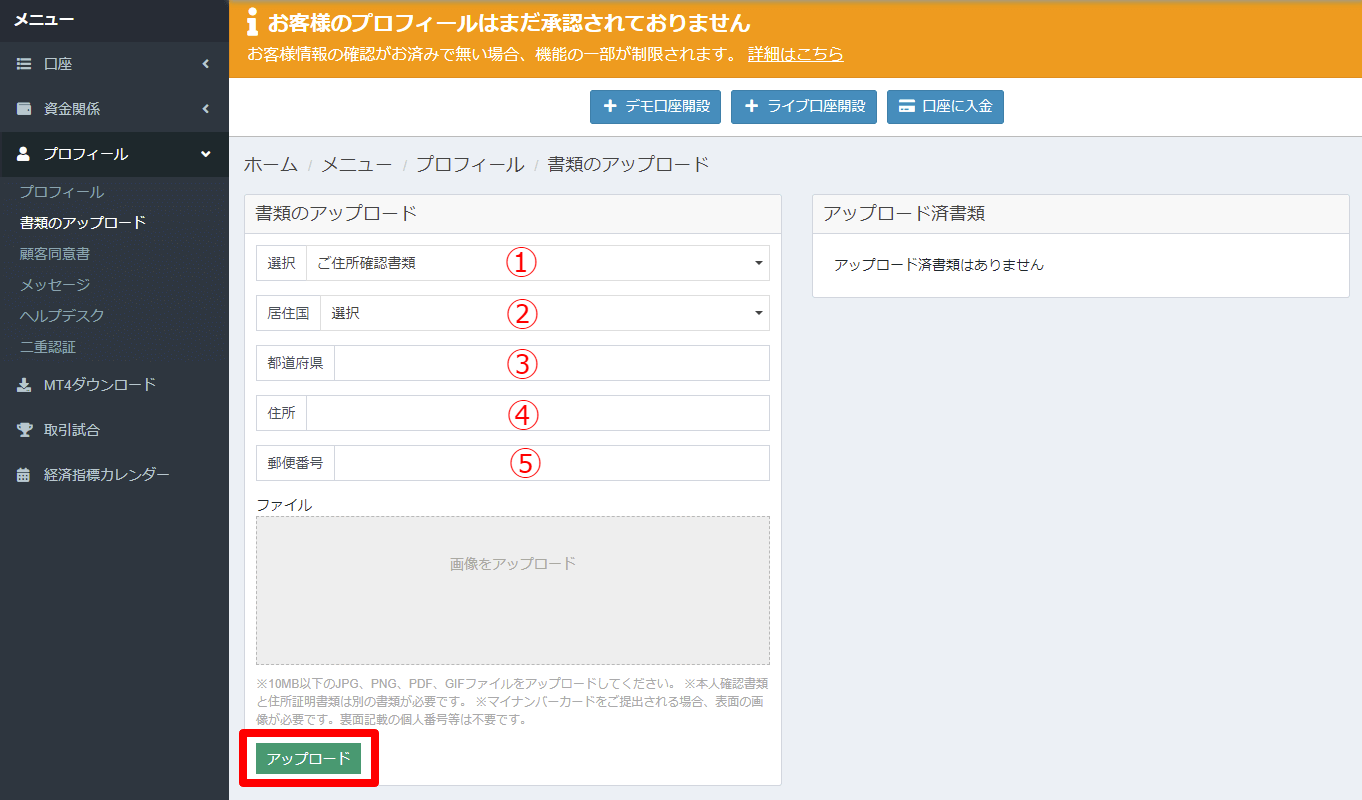Screen dimensions: 1362x800
Task: Click the MT4ダウンロード download icon
Action: coord(24,385)
